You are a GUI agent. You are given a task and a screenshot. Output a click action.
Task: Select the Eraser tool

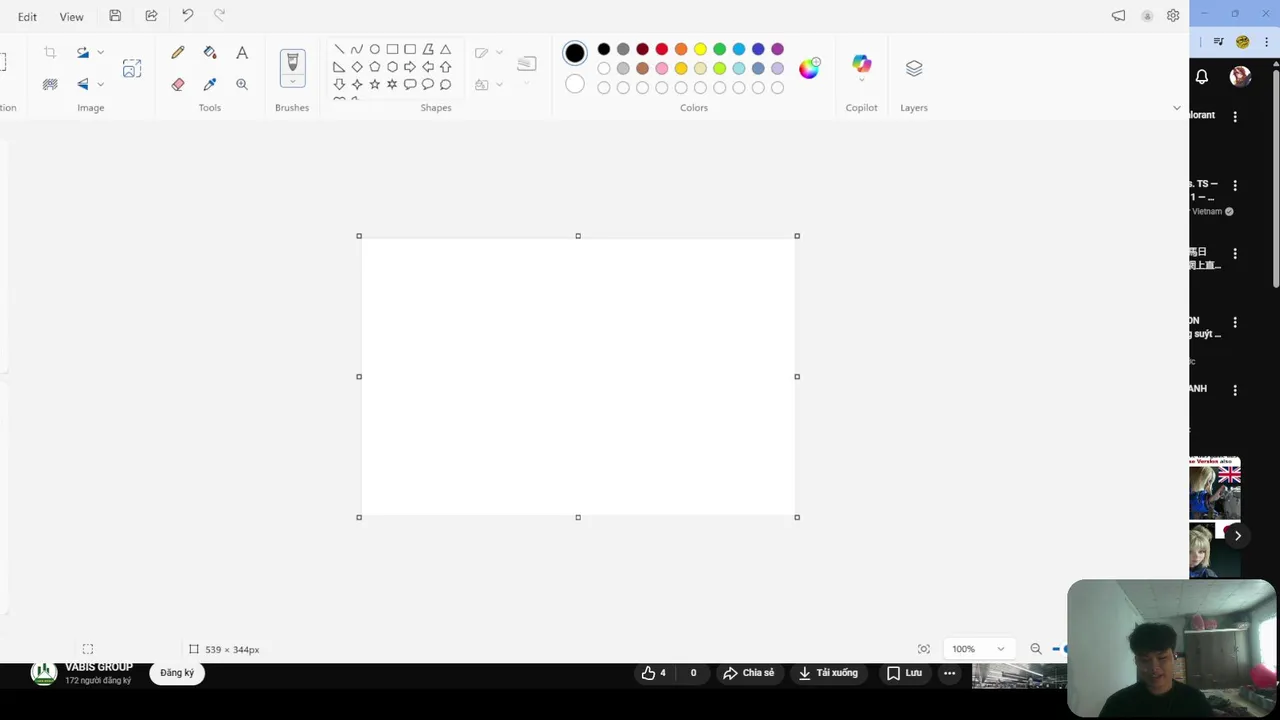click(x=178, y=84)
